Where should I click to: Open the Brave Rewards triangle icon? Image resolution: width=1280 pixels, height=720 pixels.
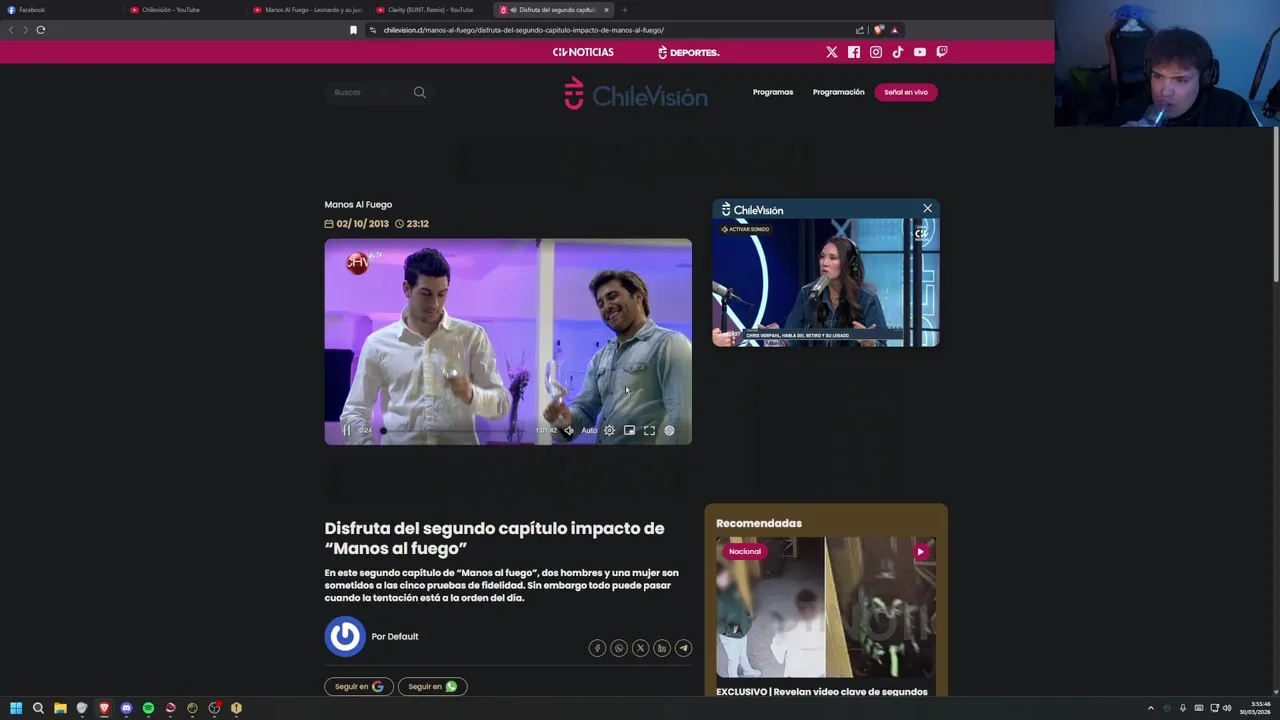tap(894, 30)
